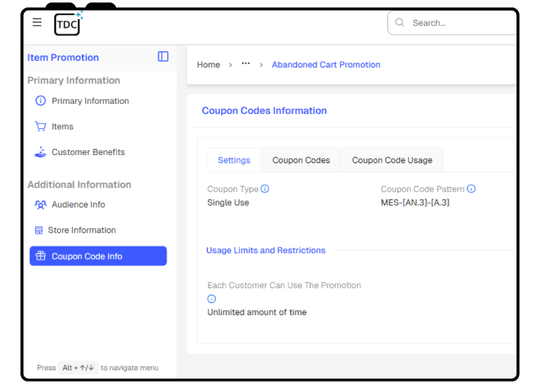
Task: Click Coupon Code Pattern info icon
Action: click(x=471, y=189)
